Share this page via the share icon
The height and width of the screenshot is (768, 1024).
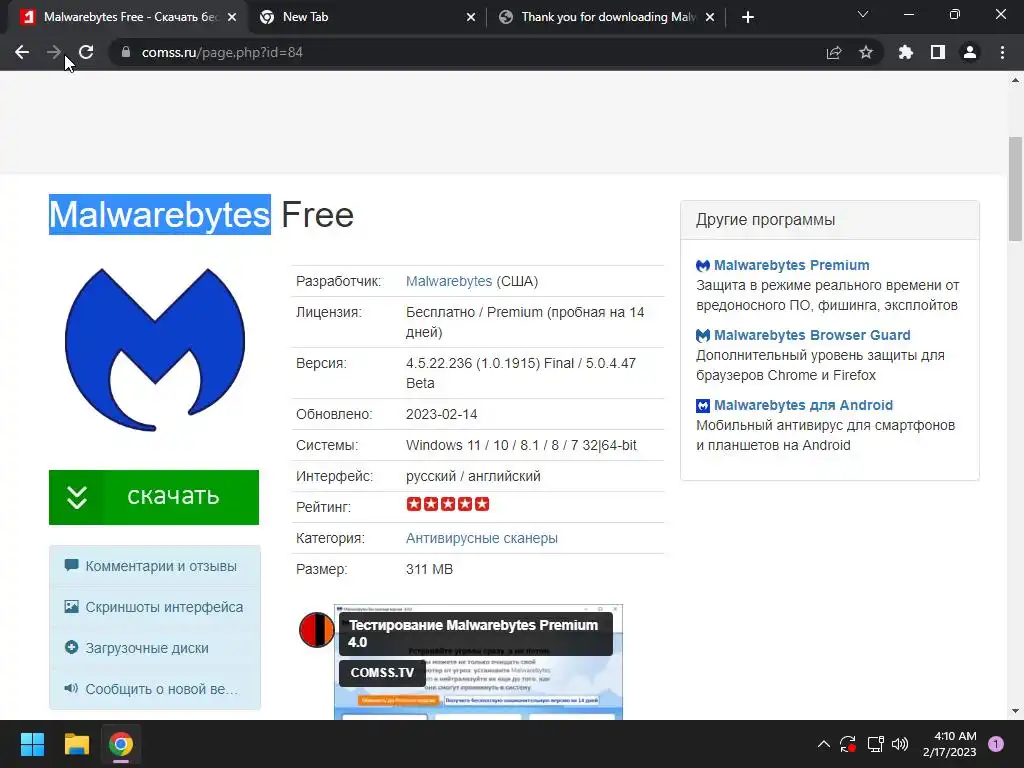point(834,52)
